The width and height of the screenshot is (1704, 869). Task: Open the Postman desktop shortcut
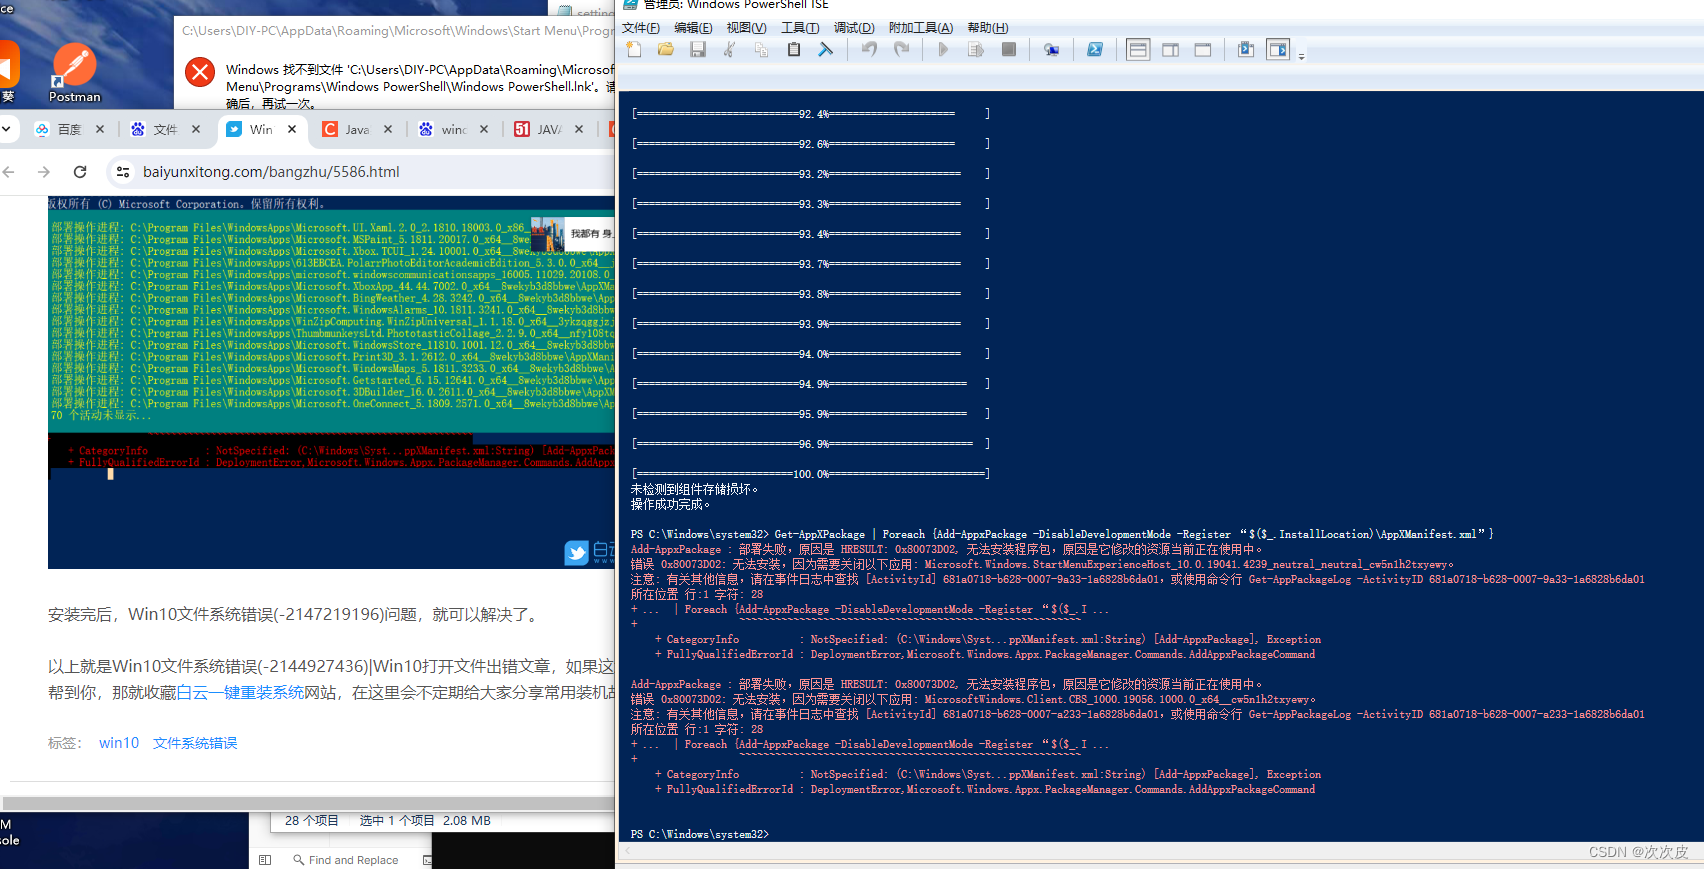tap(75, 73)
